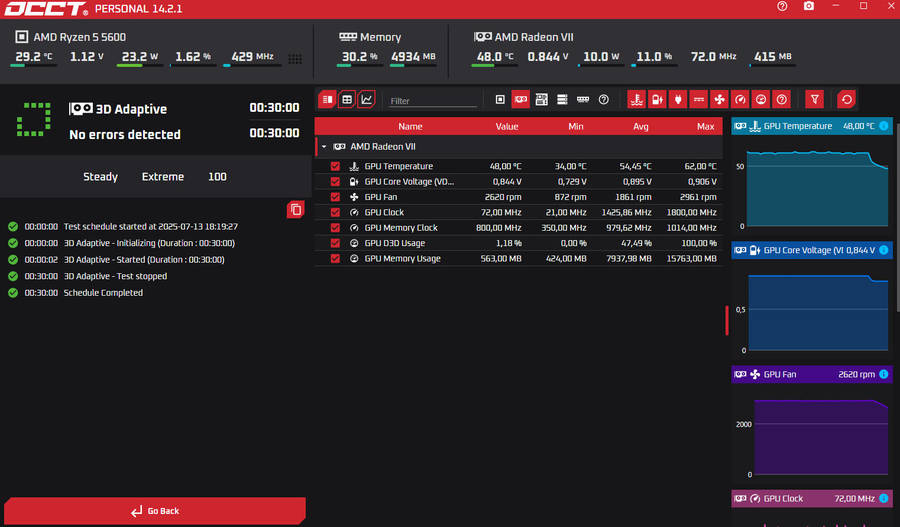900x527 pixels.
Task: Switch to the graph view icon
Action: [367, 100]
